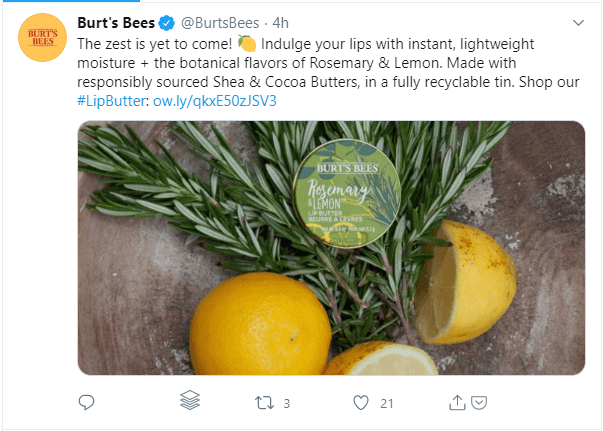This screenshot has height=431, width=603.
Task: Click the lemon emoji in the tweet text
Action: pyautogui.click(x=247, y=45)
